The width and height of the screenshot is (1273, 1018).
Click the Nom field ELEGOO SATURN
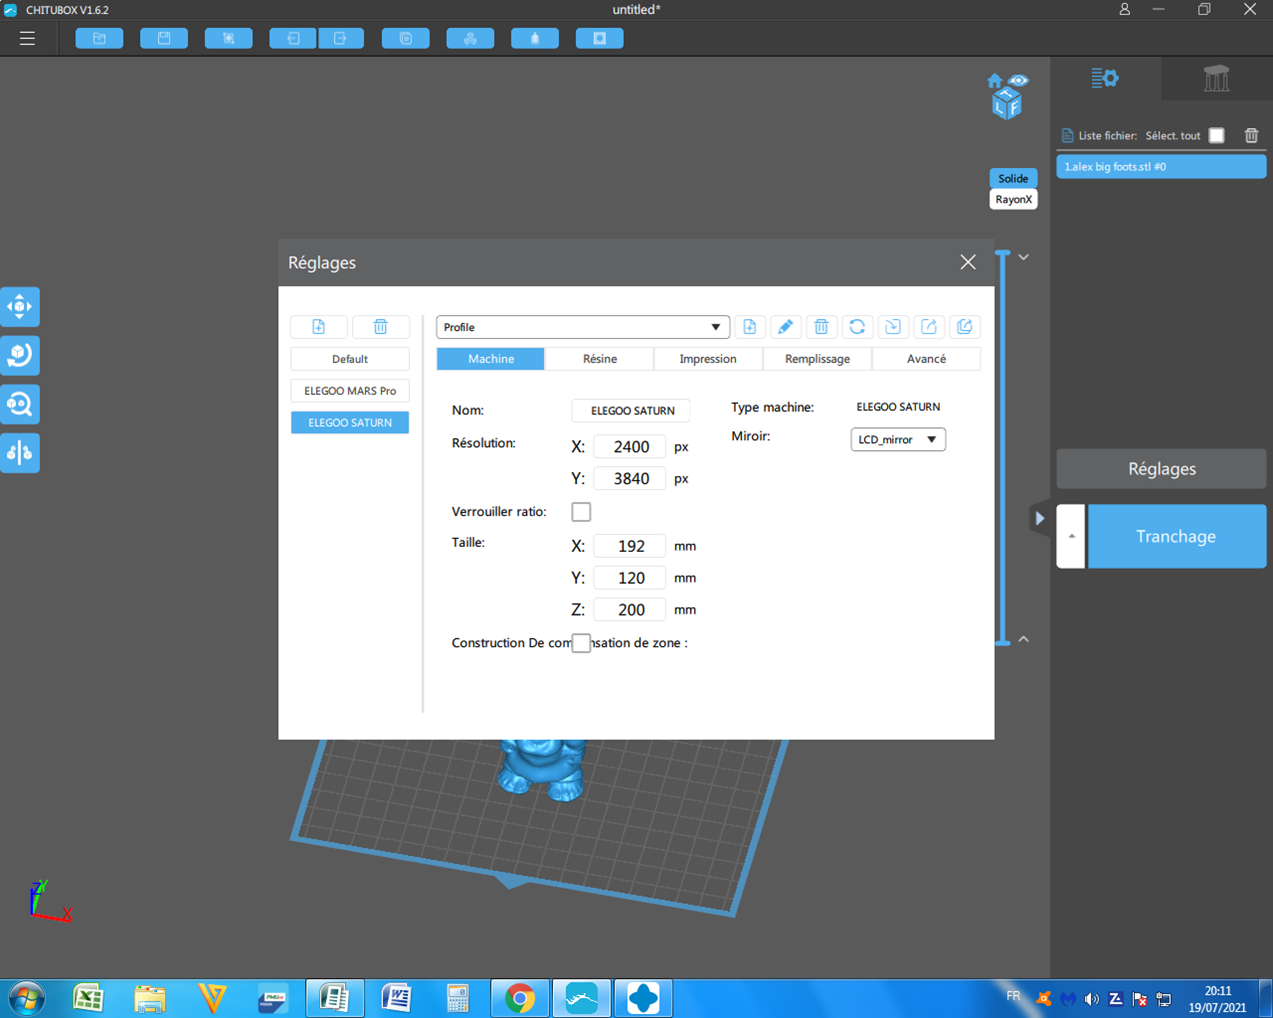point(631,411)
